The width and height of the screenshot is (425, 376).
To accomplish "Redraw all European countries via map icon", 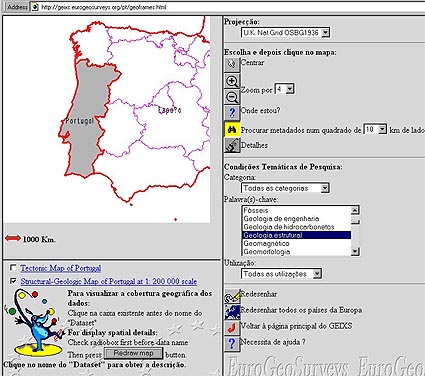I will (232, 311).
